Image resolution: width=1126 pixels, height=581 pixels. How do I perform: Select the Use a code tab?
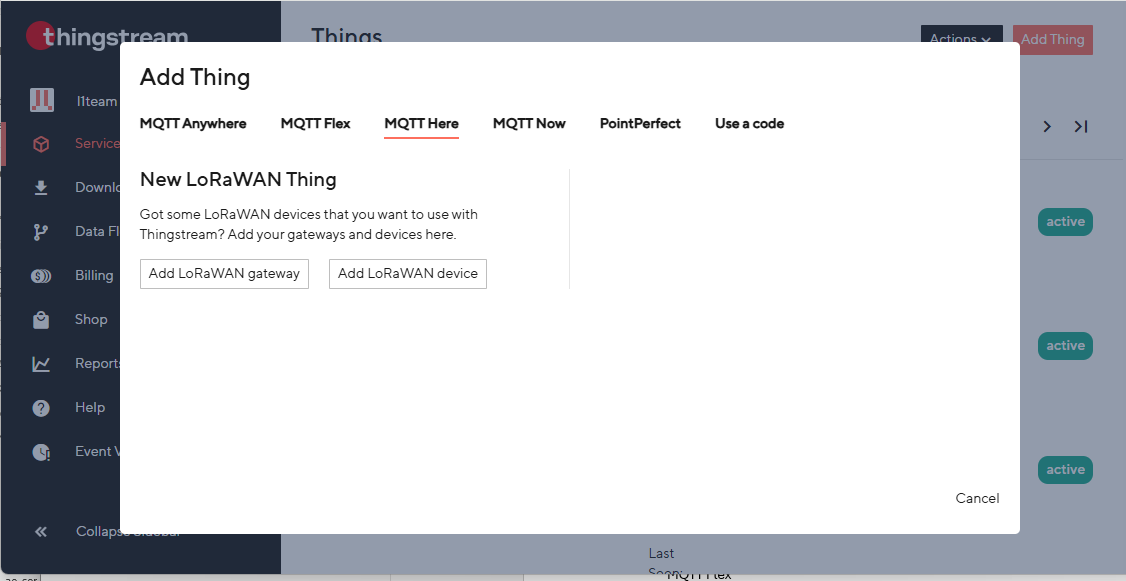coord(750,124)
